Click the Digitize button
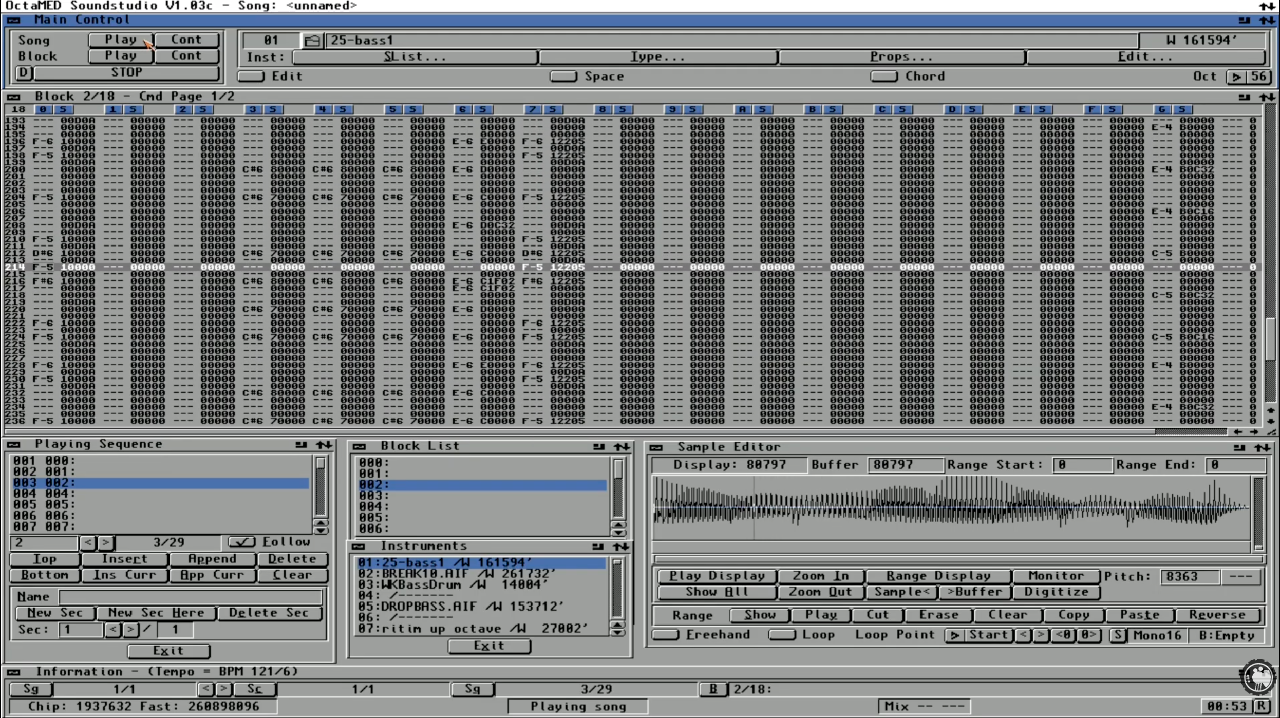This screenshot has width=1280, height=718. point(1056,593)
